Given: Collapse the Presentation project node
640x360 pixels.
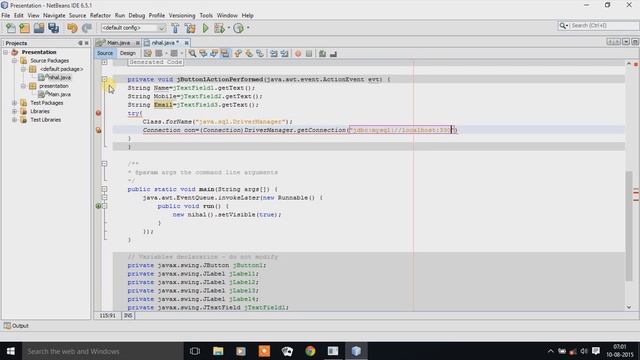Looking at the screenshot, I should (x=6, y=52).
